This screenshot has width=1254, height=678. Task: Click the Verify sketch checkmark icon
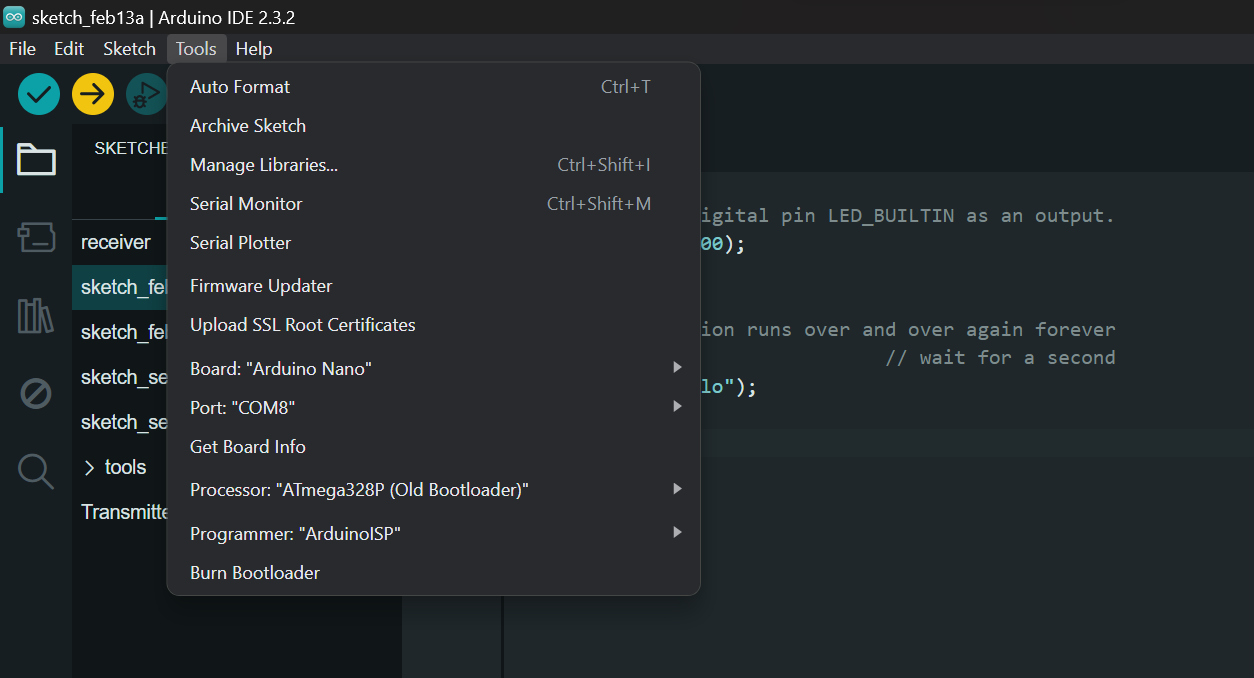pyautogui.click(x=37, y=93)
